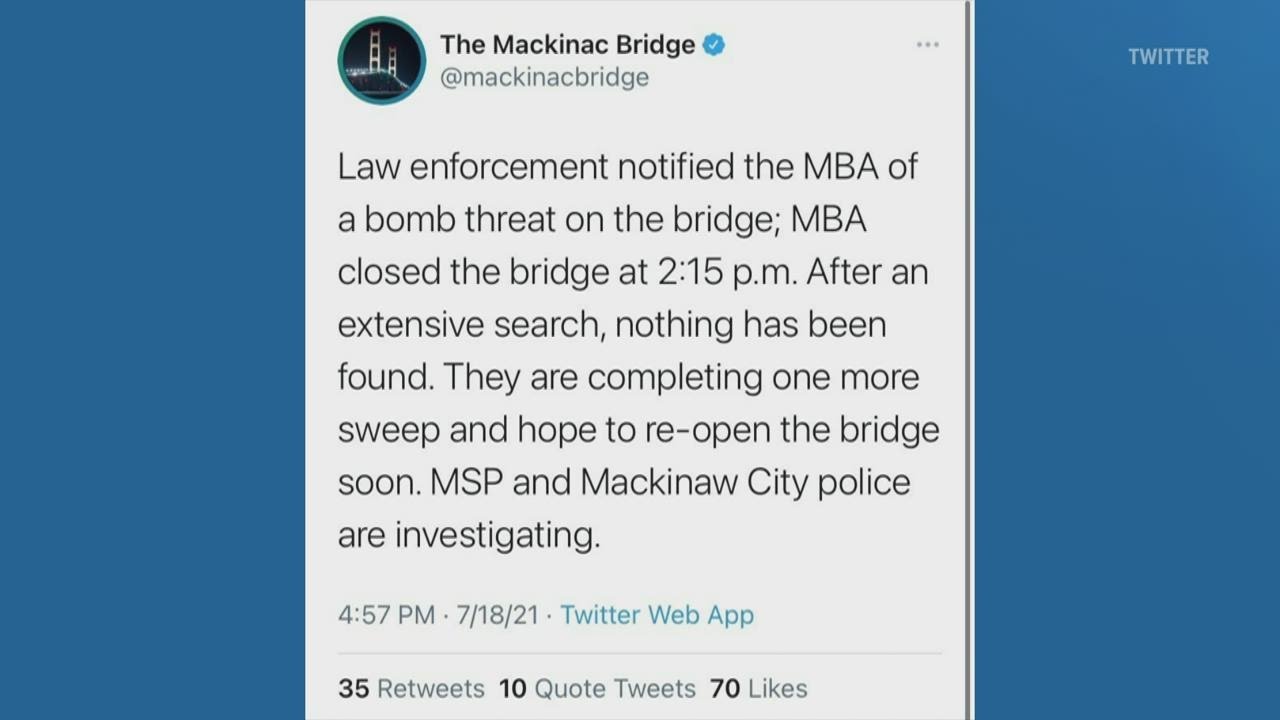Viewport: 1280px width, 720px height.
Task: Click "MSP" in the tweet text
Action: pos(466,482)
